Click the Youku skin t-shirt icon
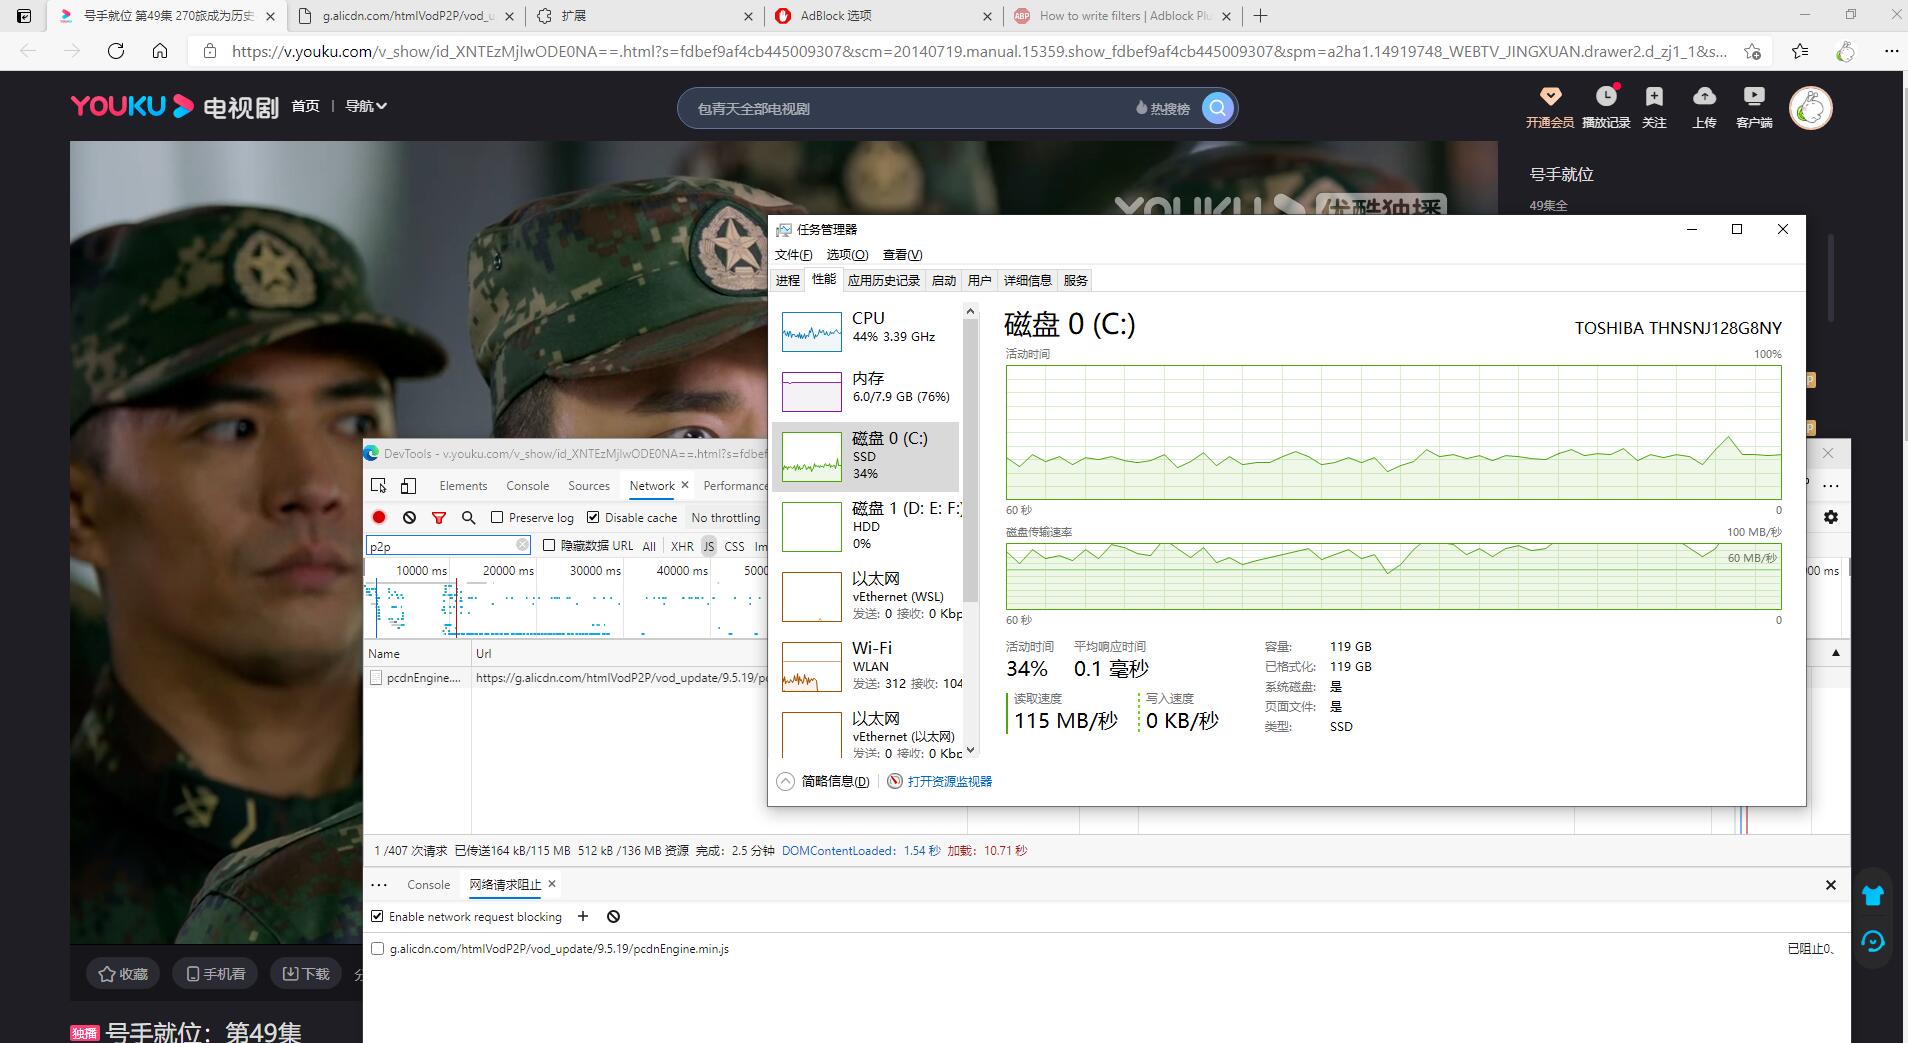Image resolution: width=1908 pixels, height=1043 pixels. pos(1873,895)
